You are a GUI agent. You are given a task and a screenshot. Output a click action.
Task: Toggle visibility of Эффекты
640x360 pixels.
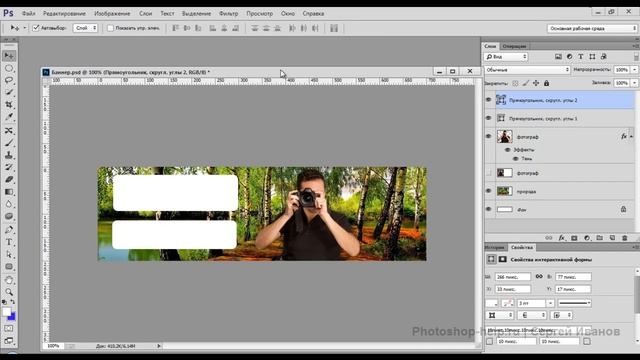[508, 150]
